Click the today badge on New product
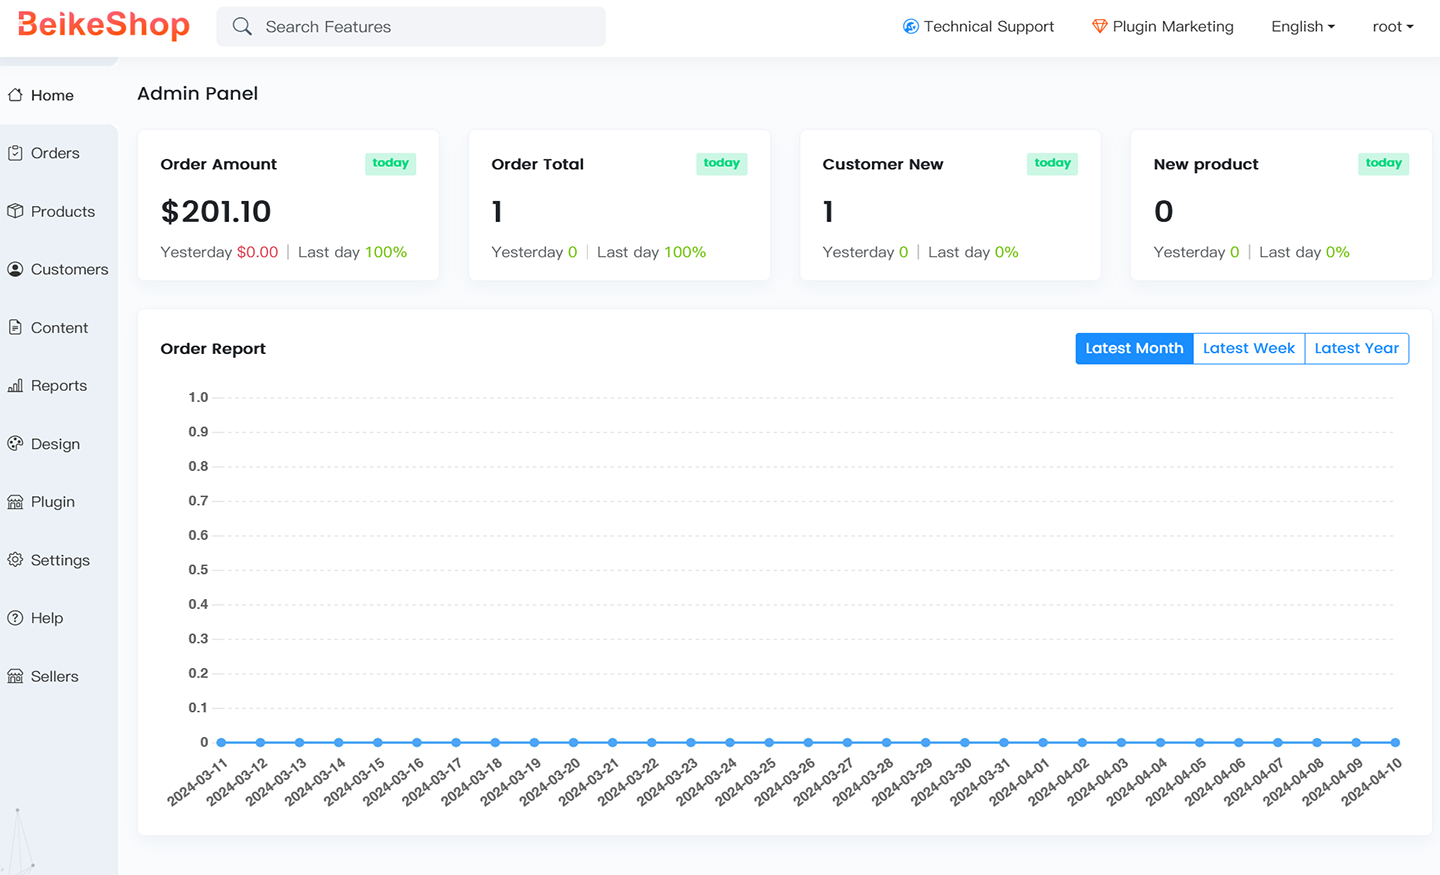This screenshot has height=875, width=1440. tap(1383, 163)
